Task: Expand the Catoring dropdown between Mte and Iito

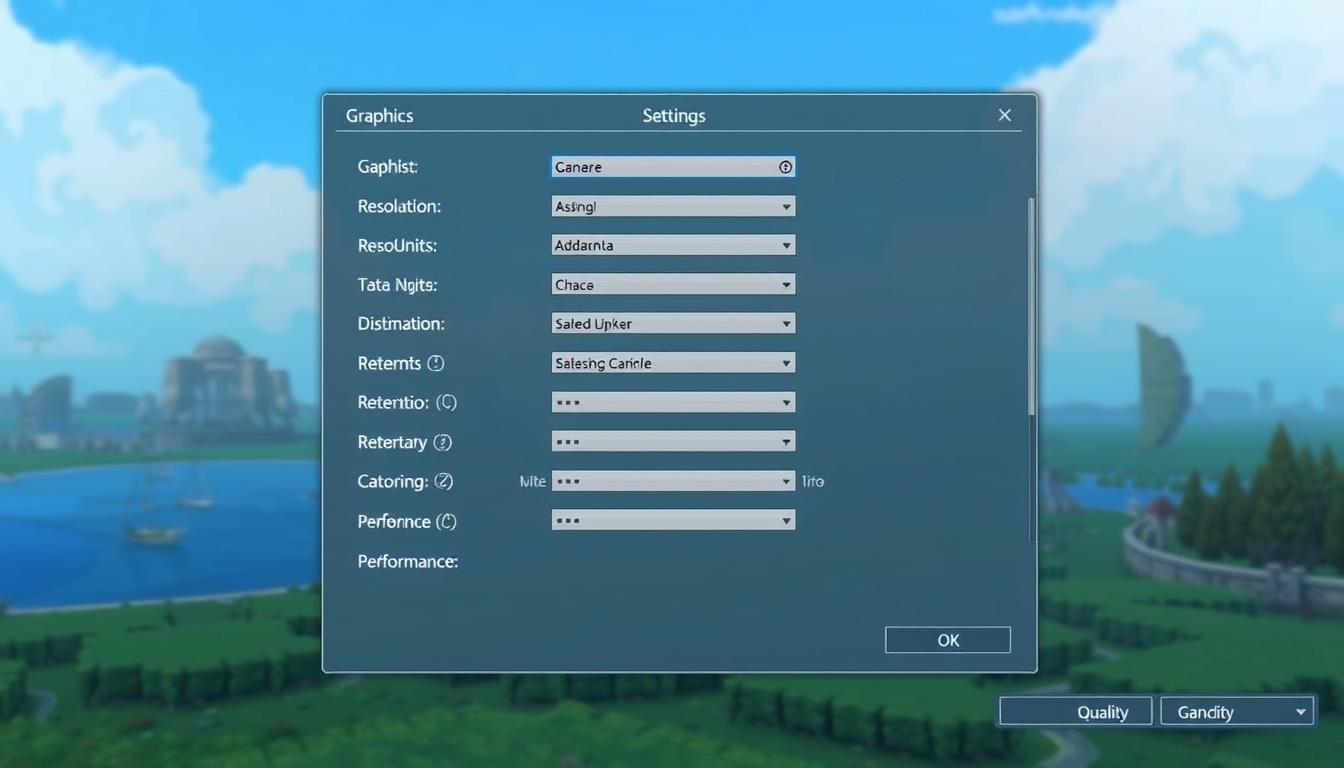Action: click(x=672, y=481)
